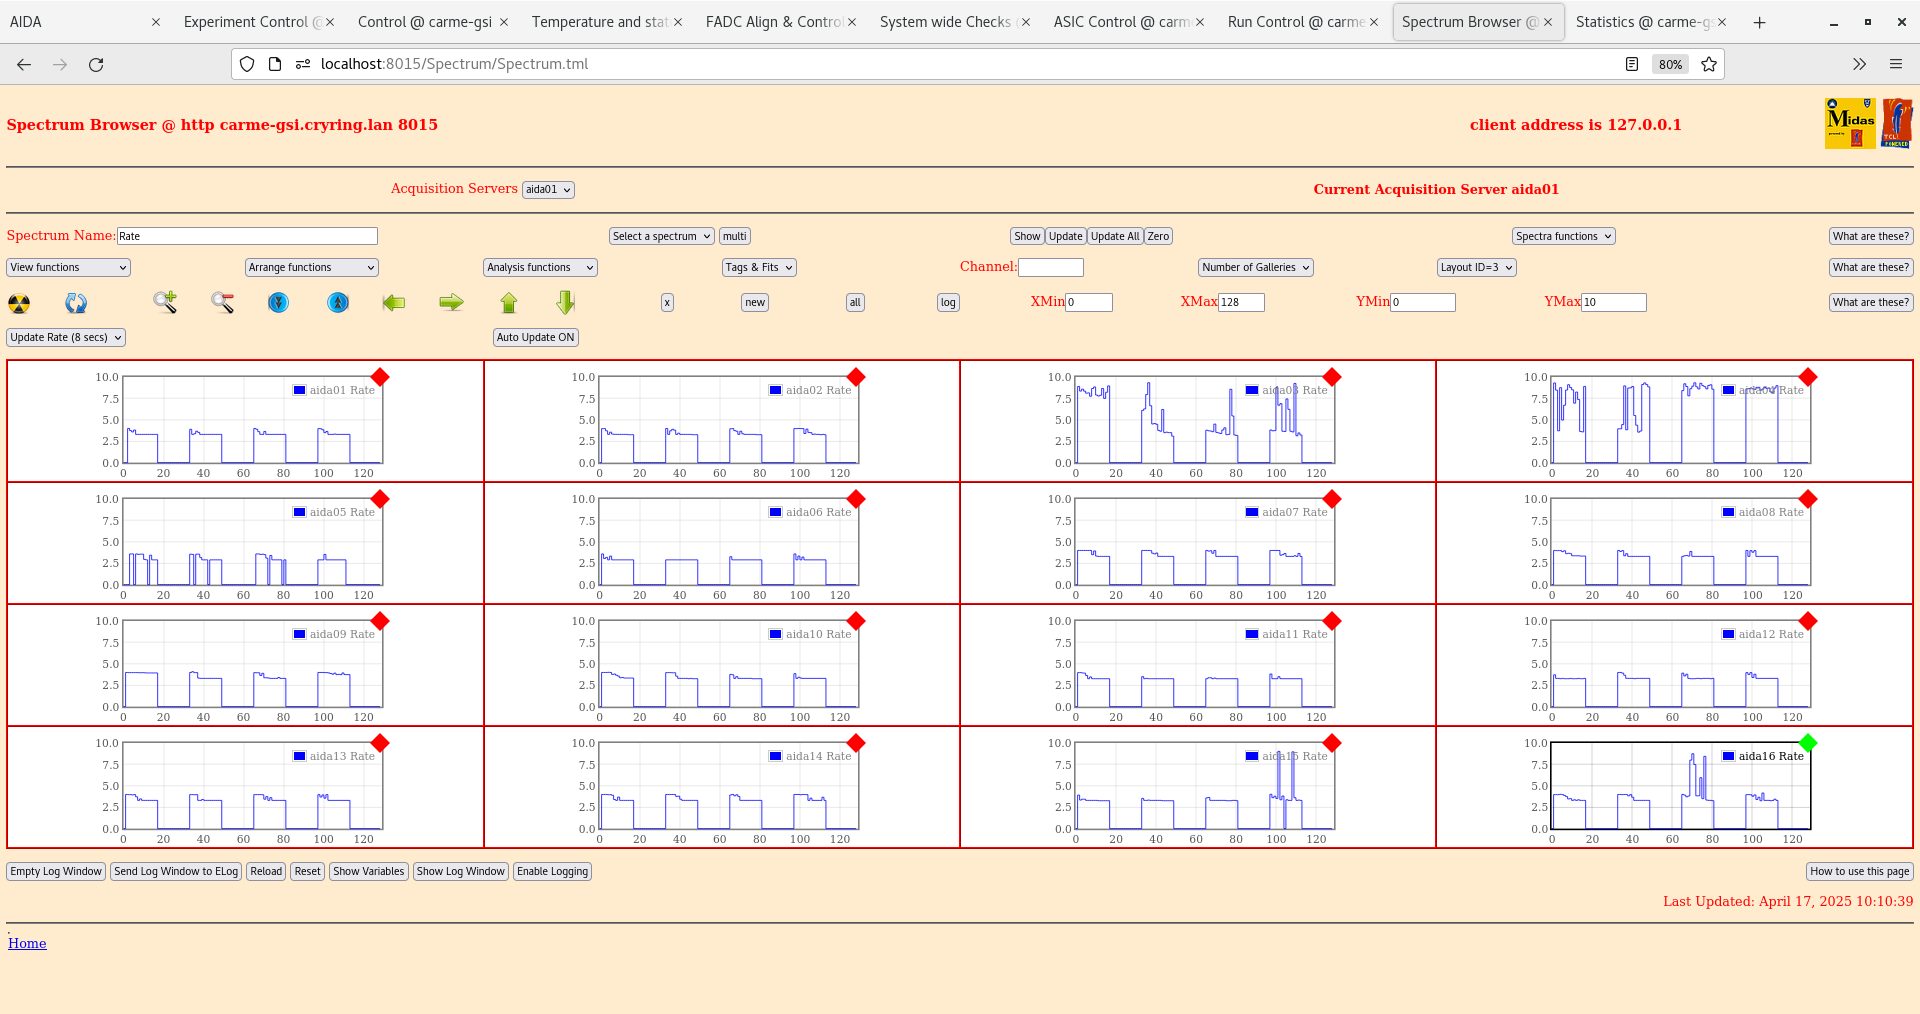Click the Midas logo image

pos(1850,122)
